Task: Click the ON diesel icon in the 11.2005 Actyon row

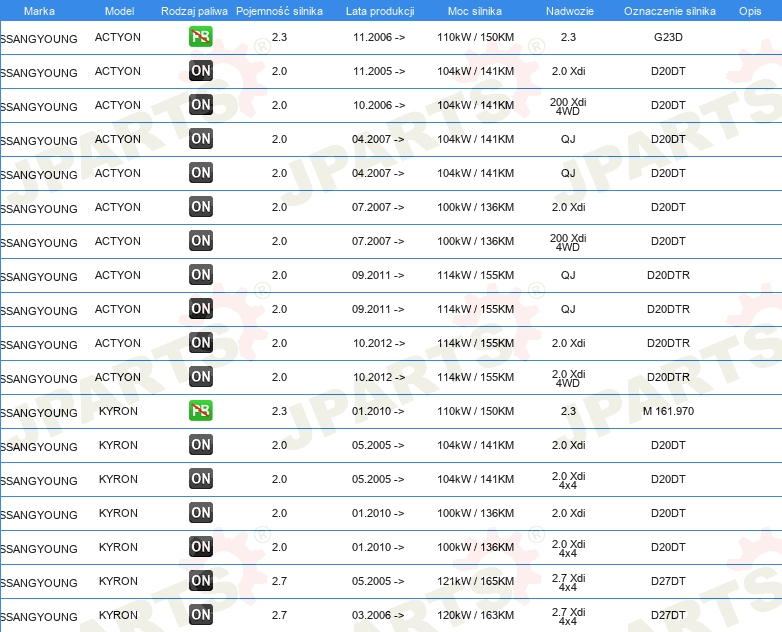Action: tap(200, 71)
